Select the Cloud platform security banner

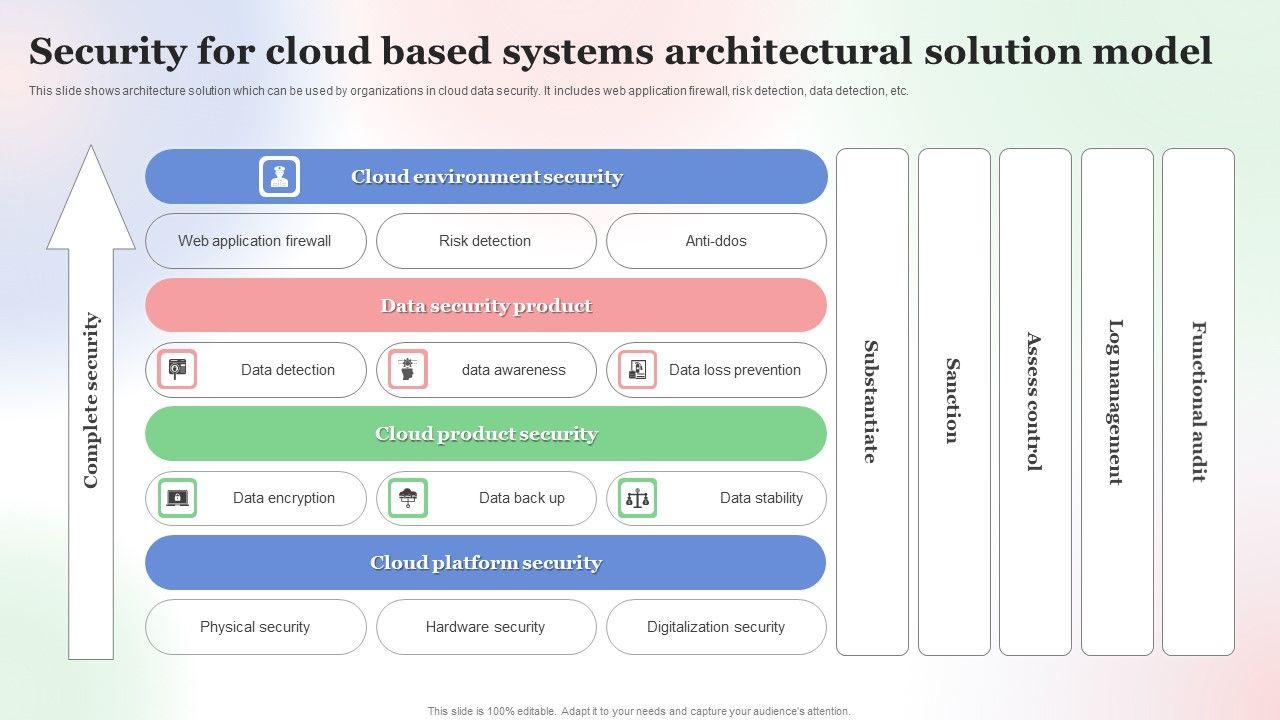click(x=485, y=563)
